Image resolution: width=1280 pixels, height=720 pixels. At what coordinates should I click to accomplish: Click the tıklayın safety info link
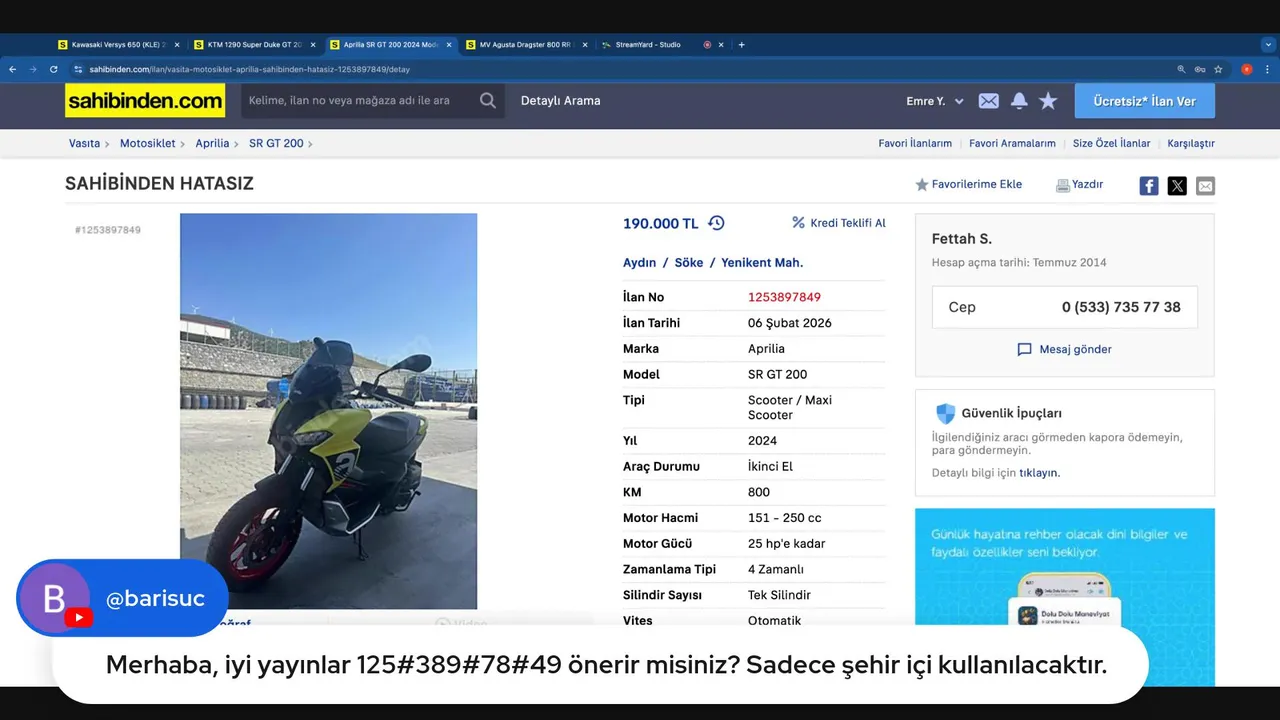[x=1039, y=472]
